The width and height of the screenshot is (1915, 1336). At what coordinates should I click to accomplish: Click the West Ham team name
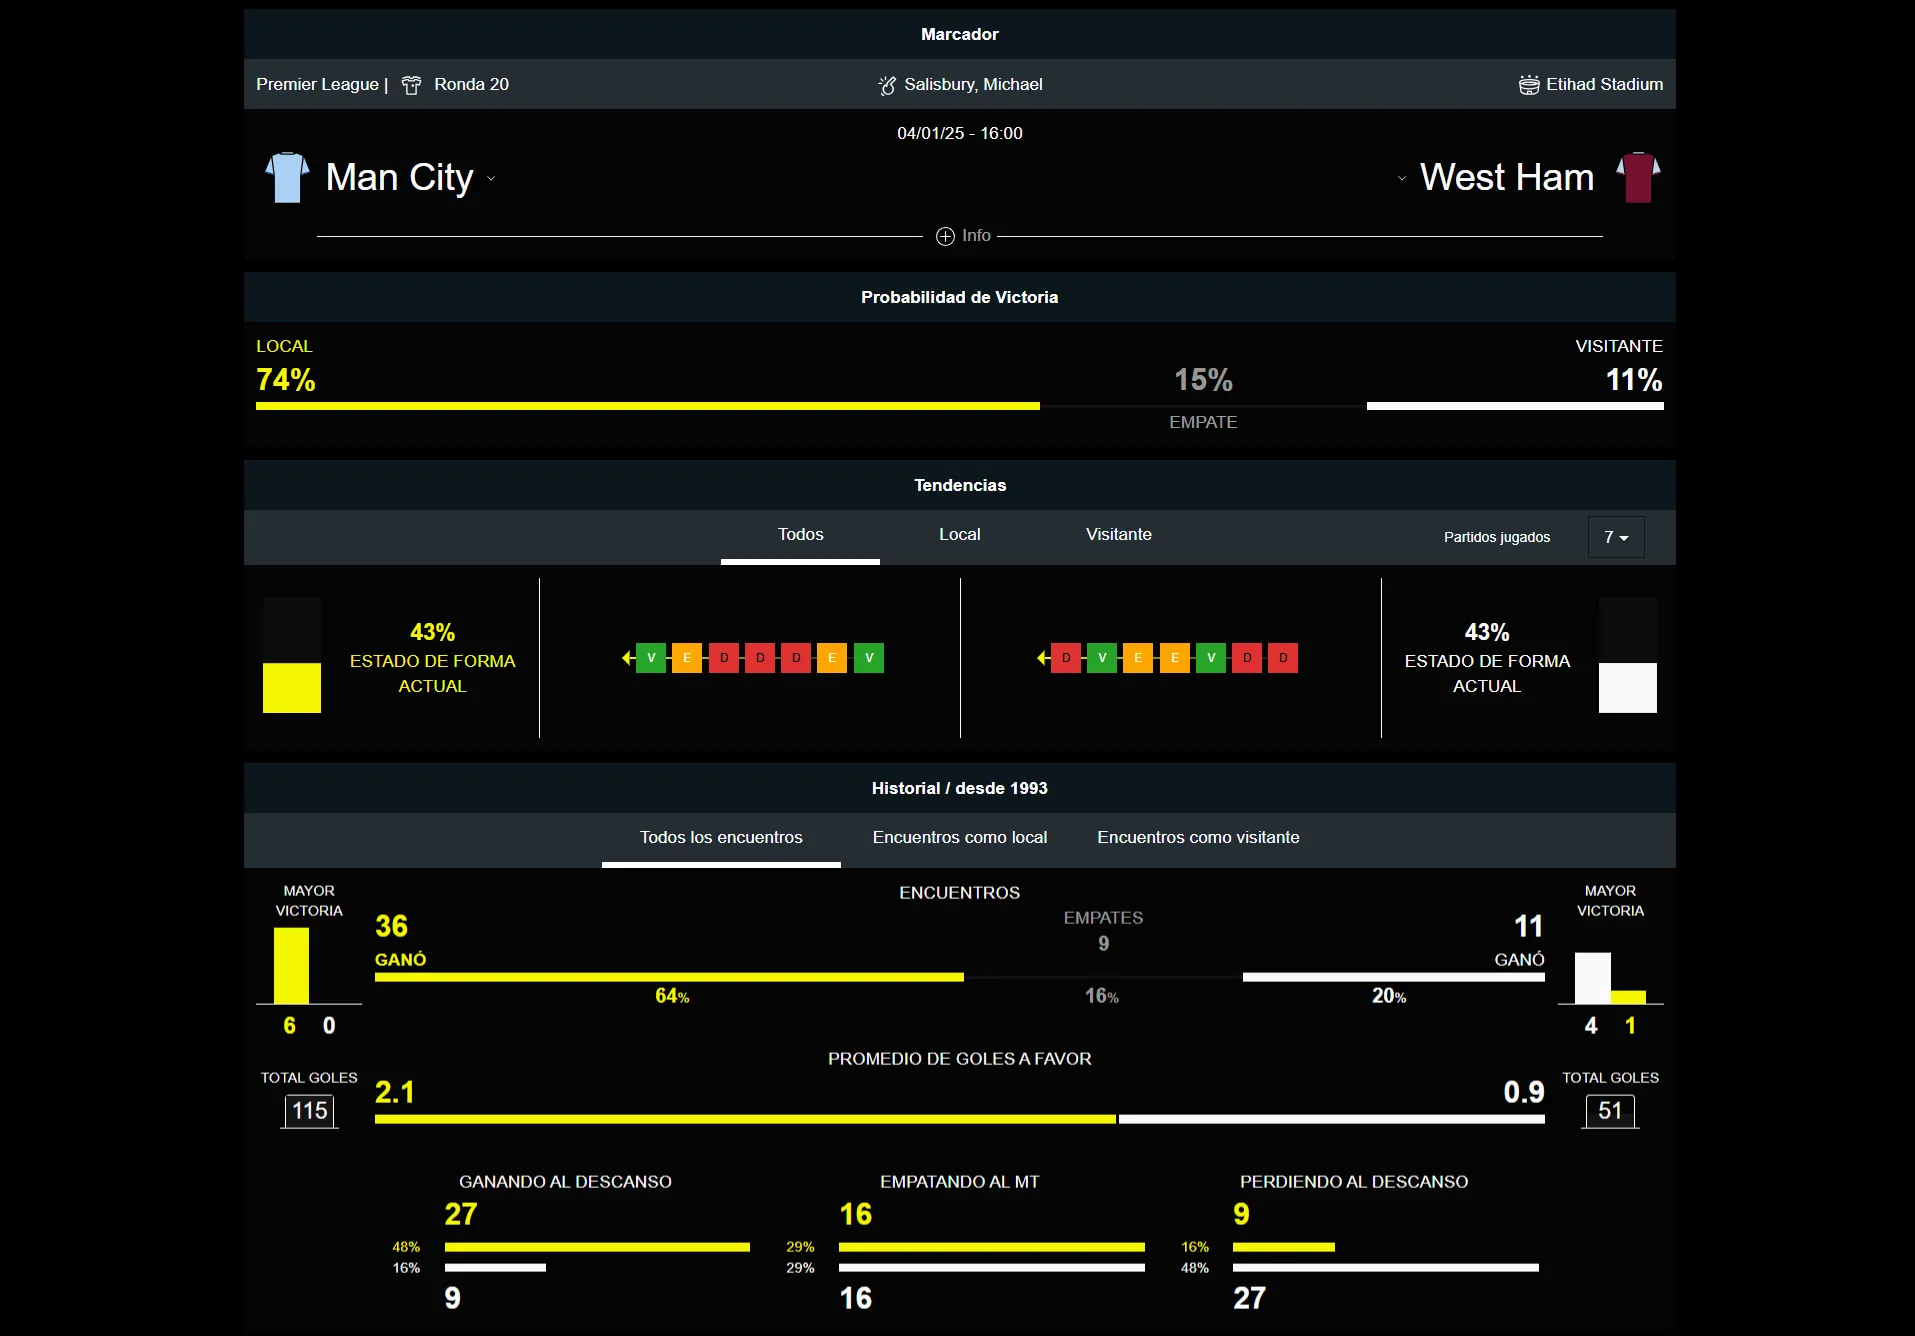(x=1507, y=178)
